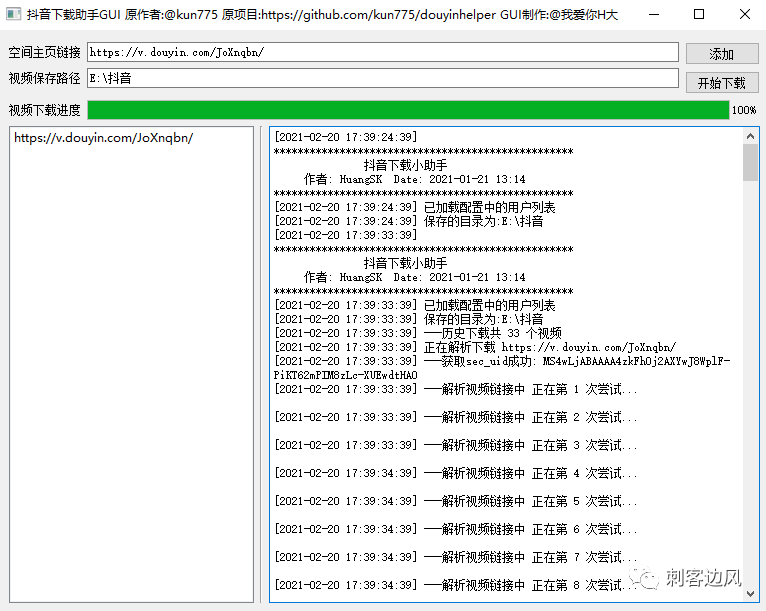
Task: Click the log line 正在第 7 次尝试
Action: (x=456, y=557)
